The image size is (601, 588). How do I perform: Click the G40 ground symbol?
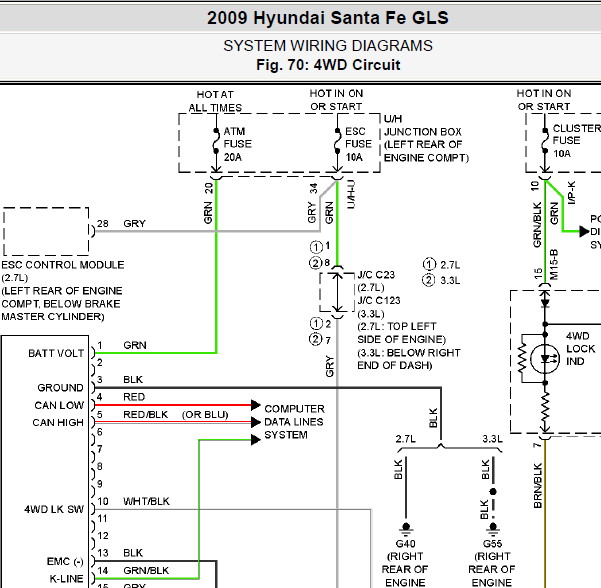tap(406, 530)
